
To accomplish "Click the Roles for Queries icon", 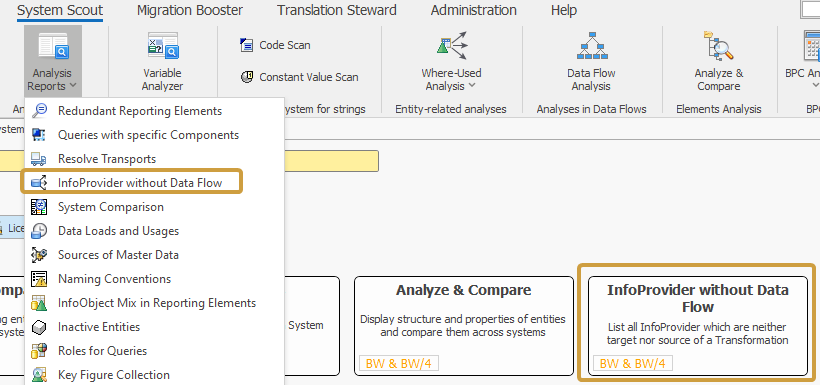I will [x=39, y=351].
